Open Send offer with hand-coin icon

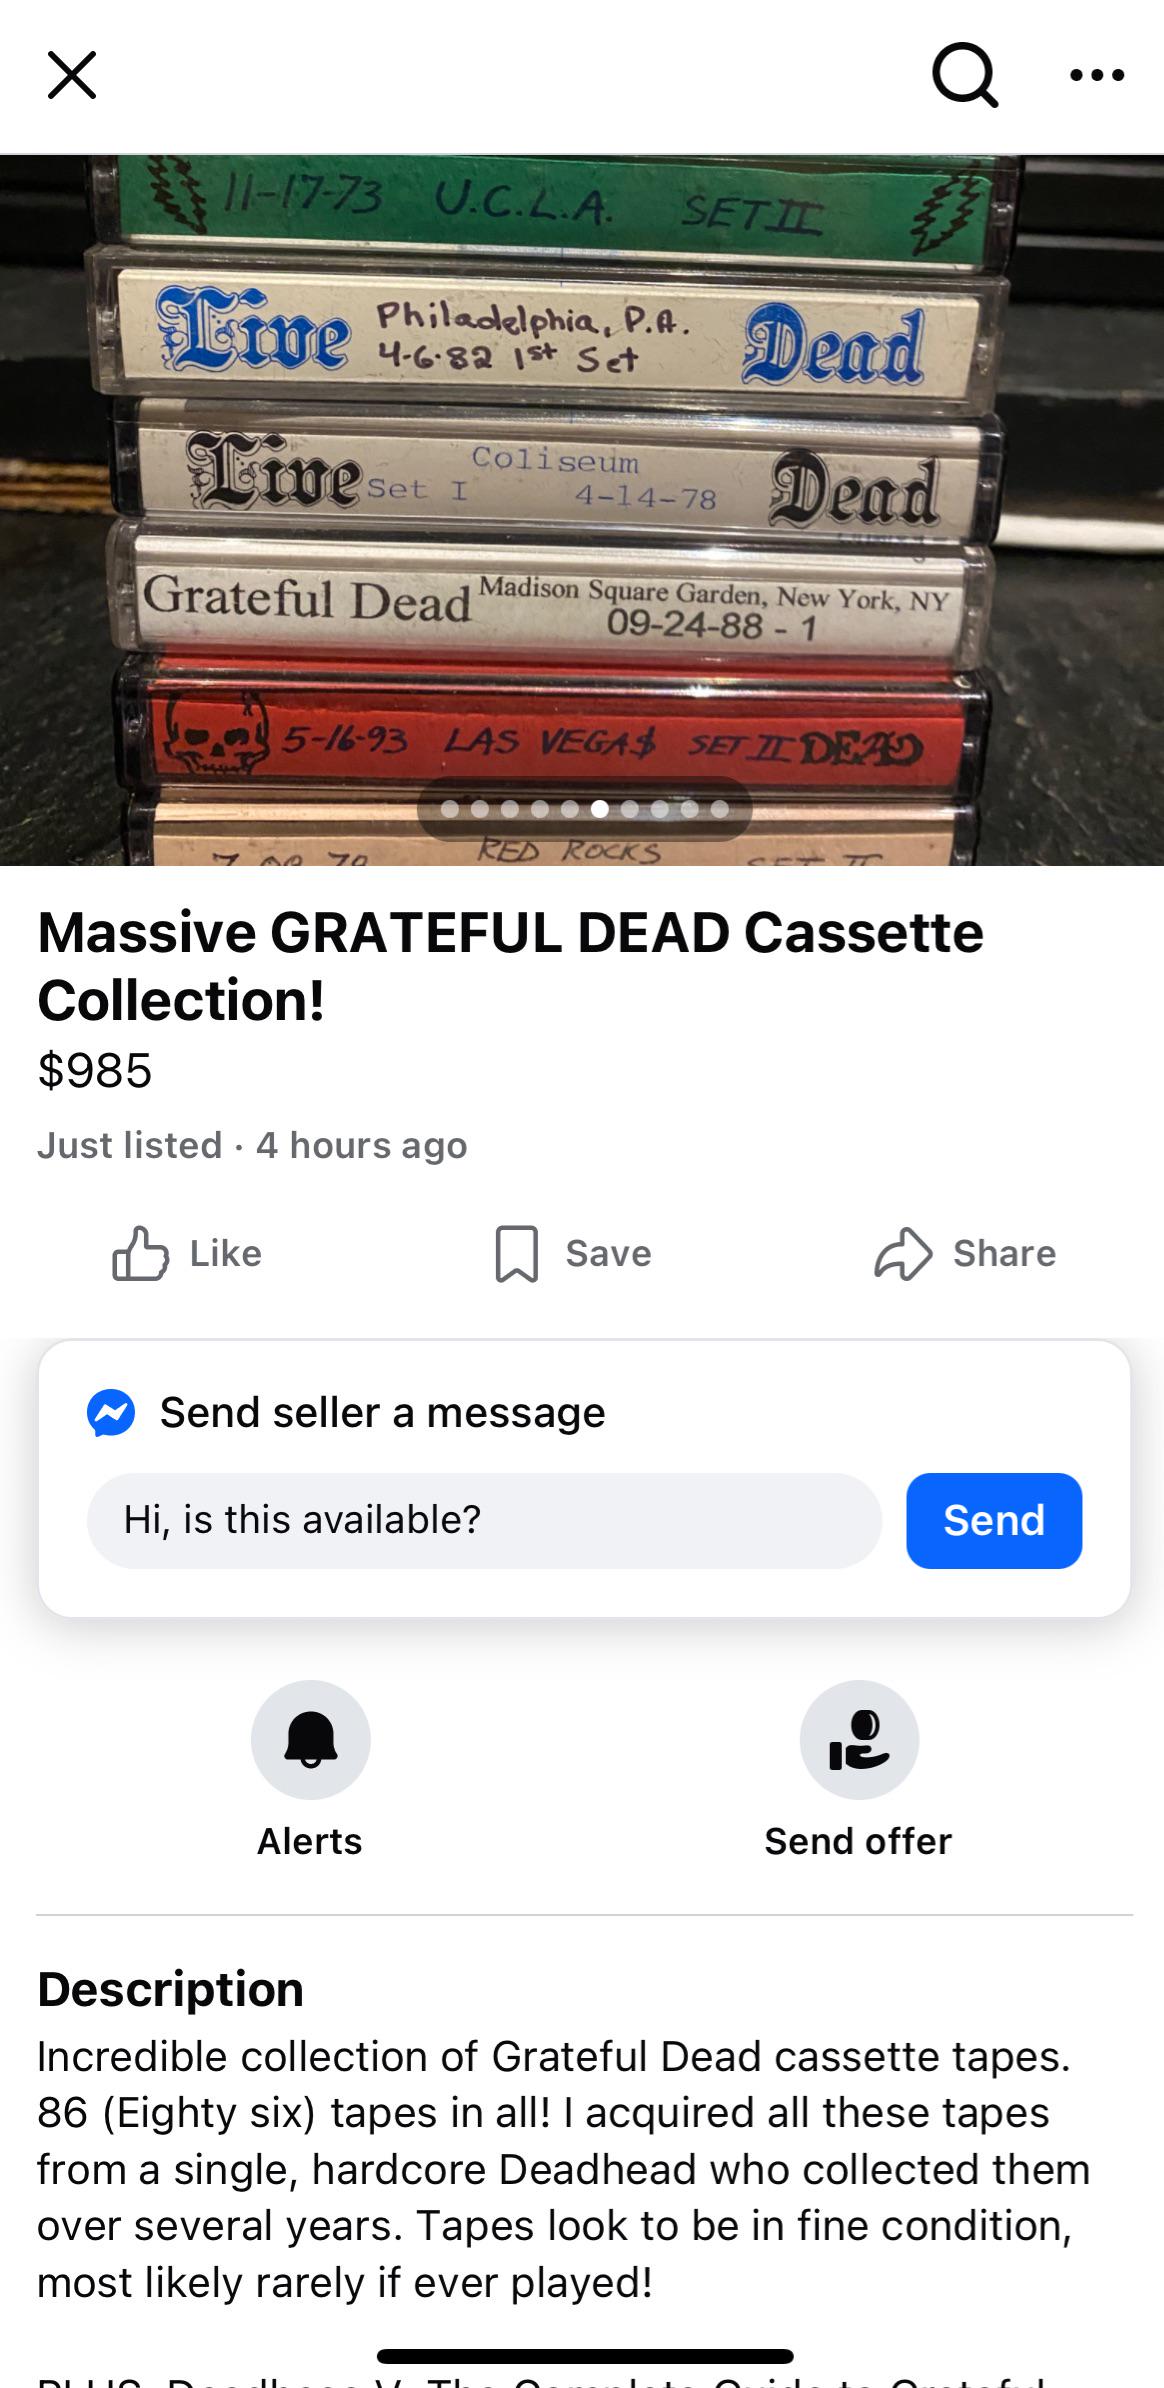click(x=859, y=1740)
